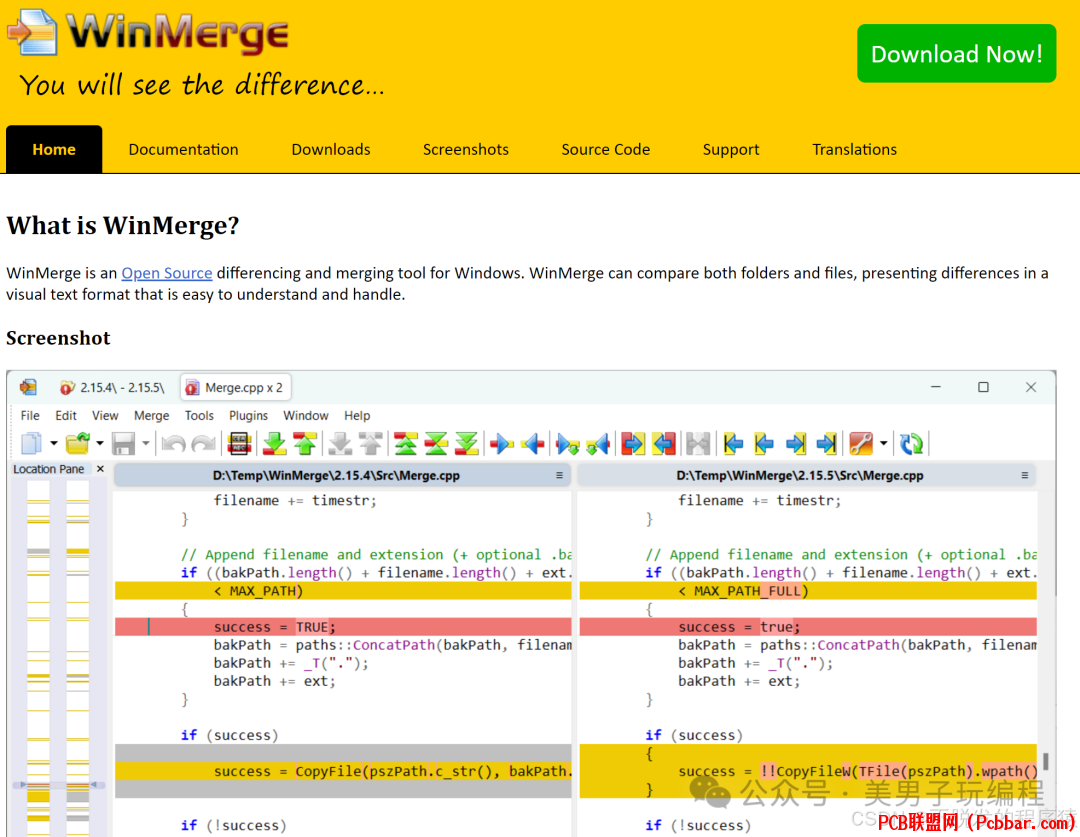Screen dimensions: 1080x837
Task: Click the grayed-out Previous Conflict up arrow
Action: 371,444
